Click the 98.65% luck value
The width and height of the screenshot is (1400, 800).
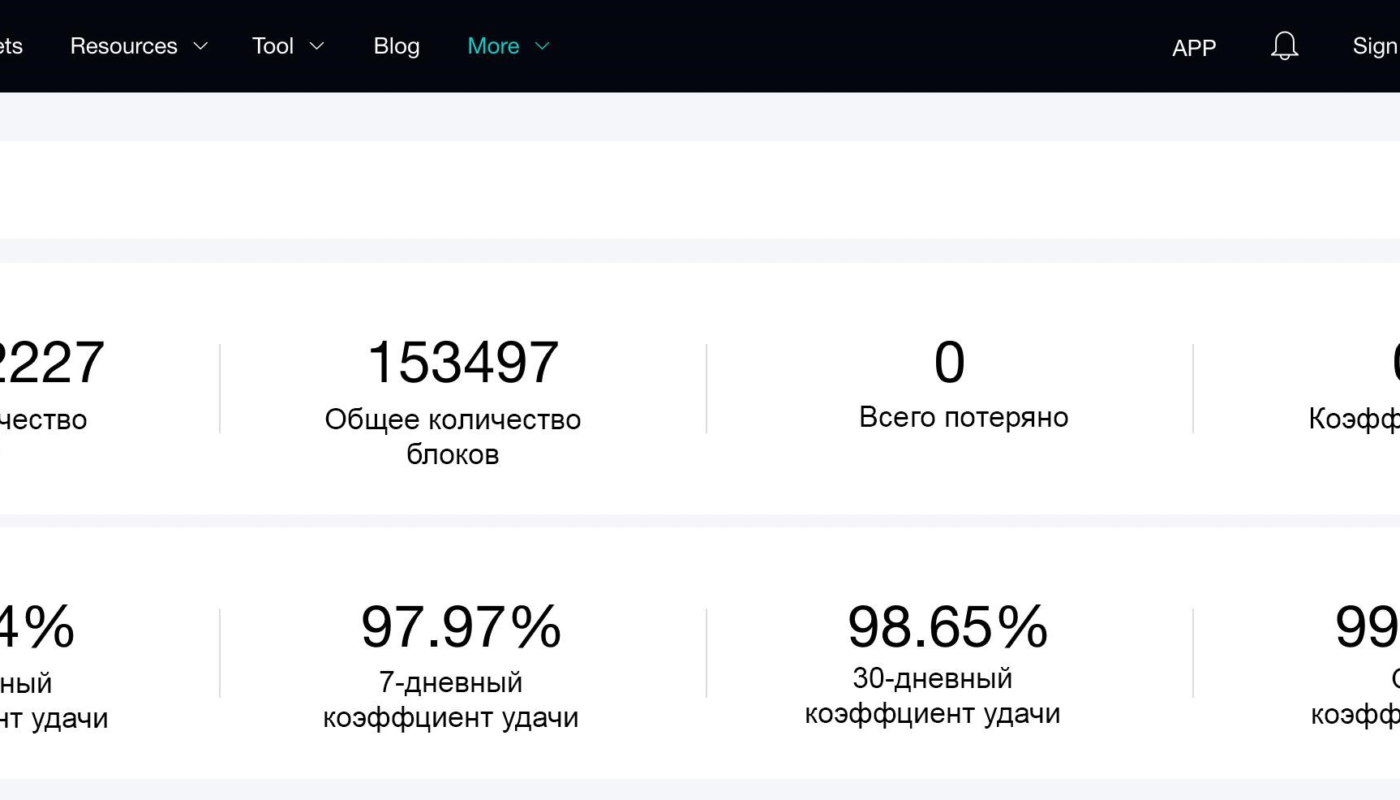click(947, 627)
